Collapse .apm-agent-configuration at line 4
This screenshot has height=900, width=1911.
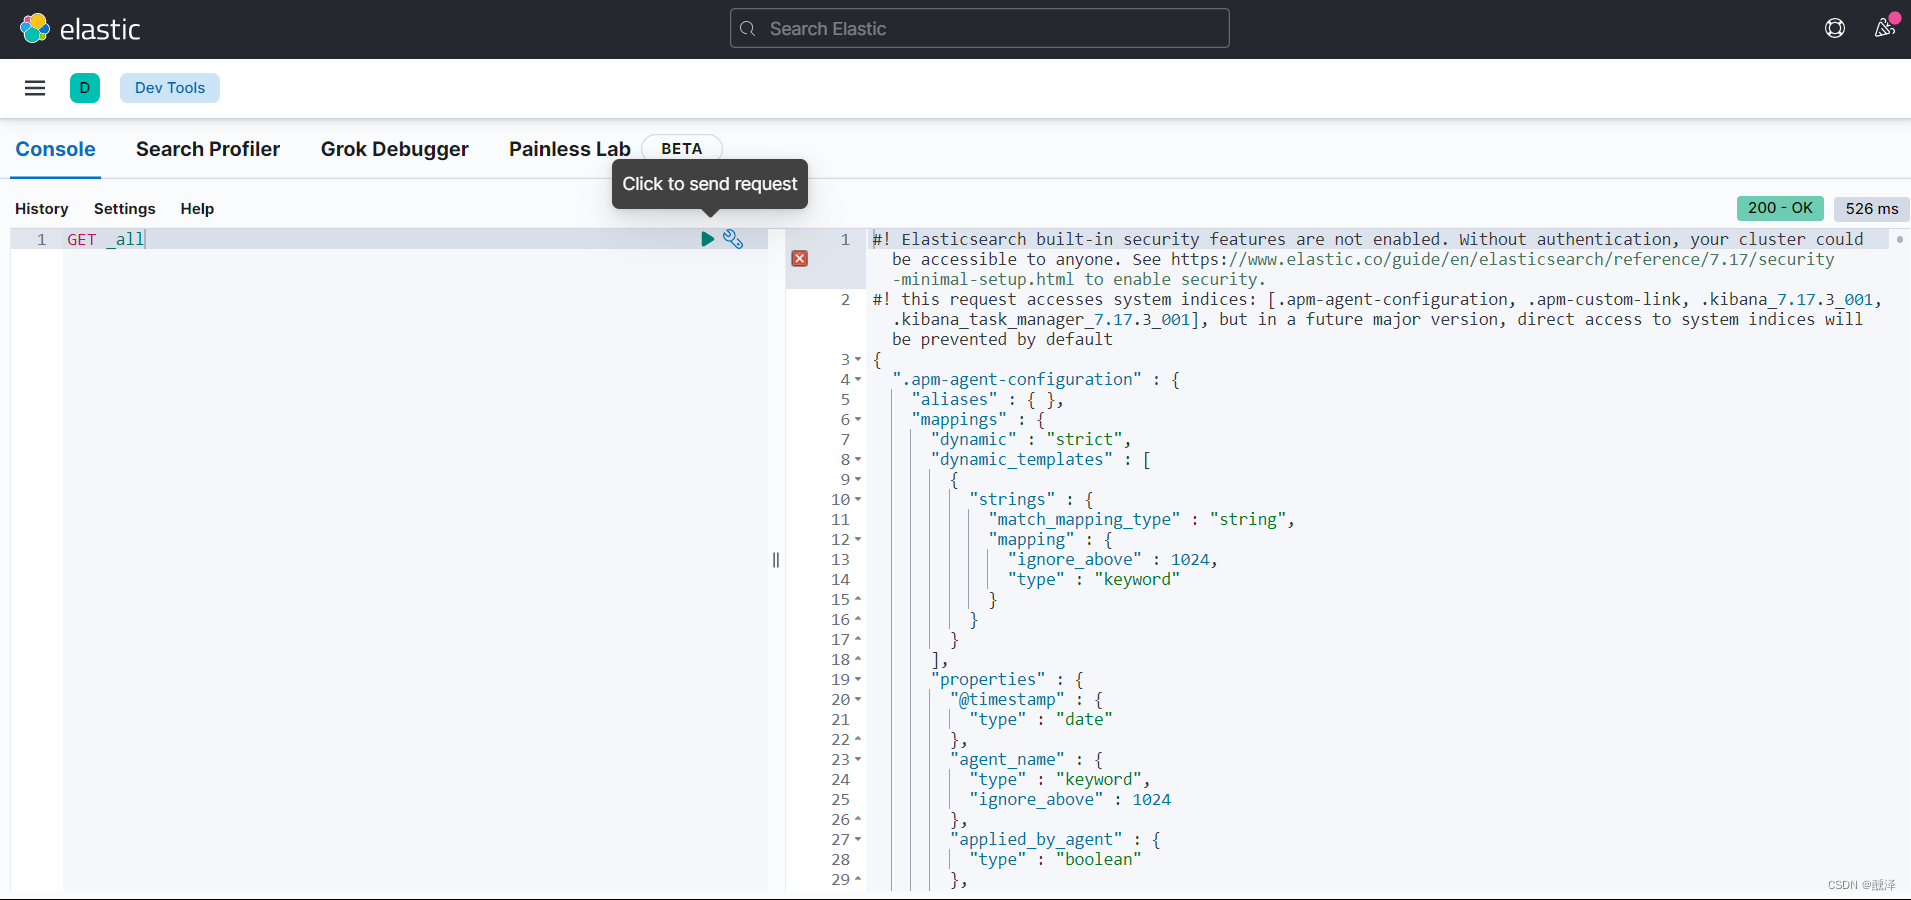tap(858, 379)
